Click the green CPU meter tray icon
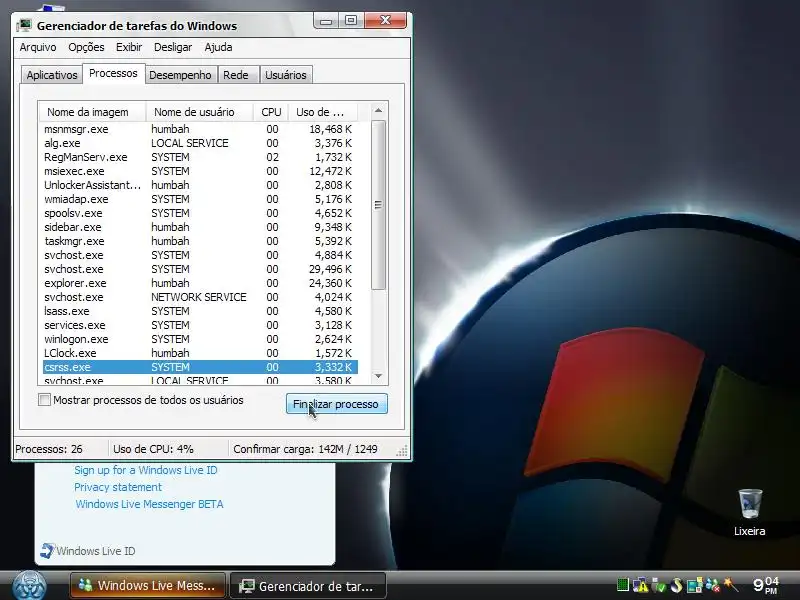 (x=622, y=585)
